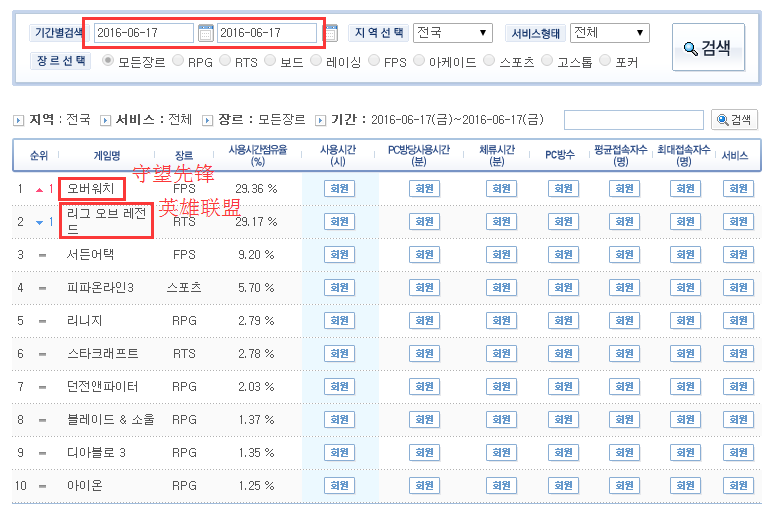Viewport: 779px width, 519px height.
Task: Click 회원 icon in 사용시간 column for 오버워치
Action: pyautogui.click(x=338, y=188)
